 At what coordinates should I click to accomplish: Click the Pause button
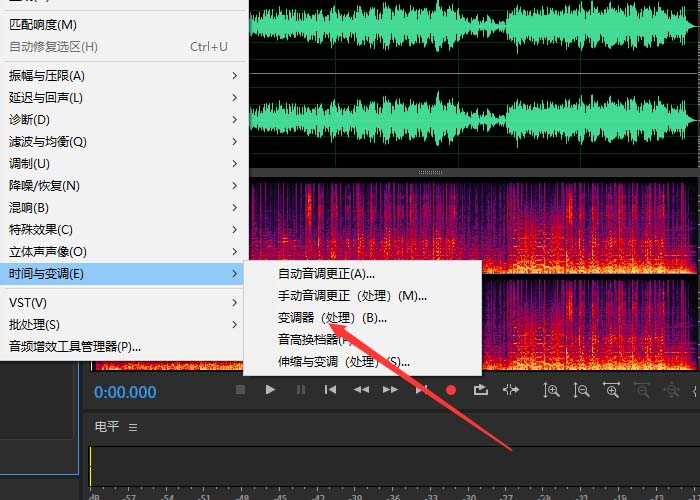click(x=300, y=390)
